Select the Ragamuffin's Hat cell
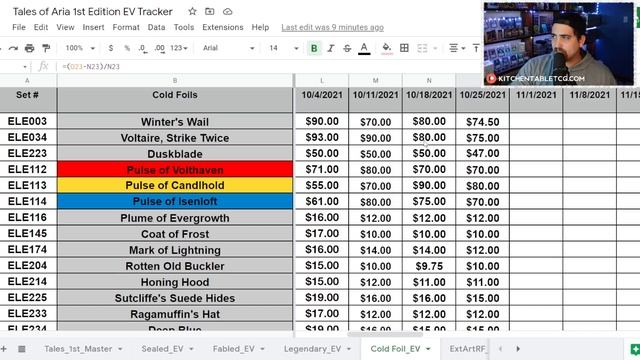 pos(175,314)
